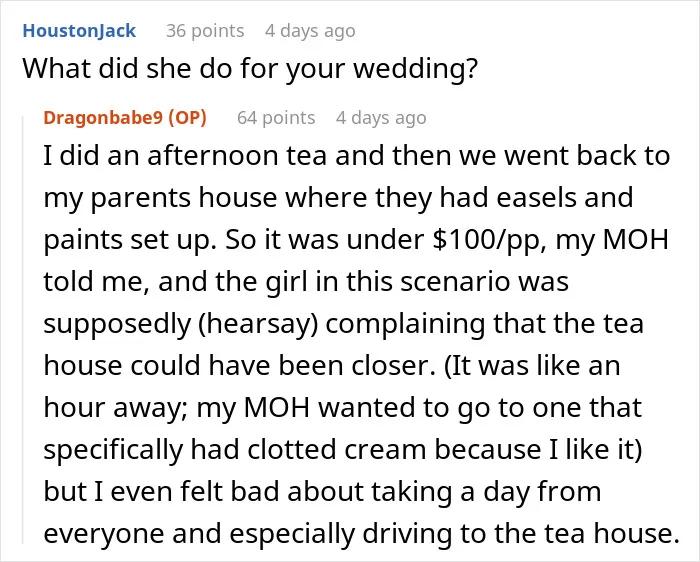Click the comment 'What did she do for your wedding?'
This screenshot has width=700, height=562.
tap(250, 68)
